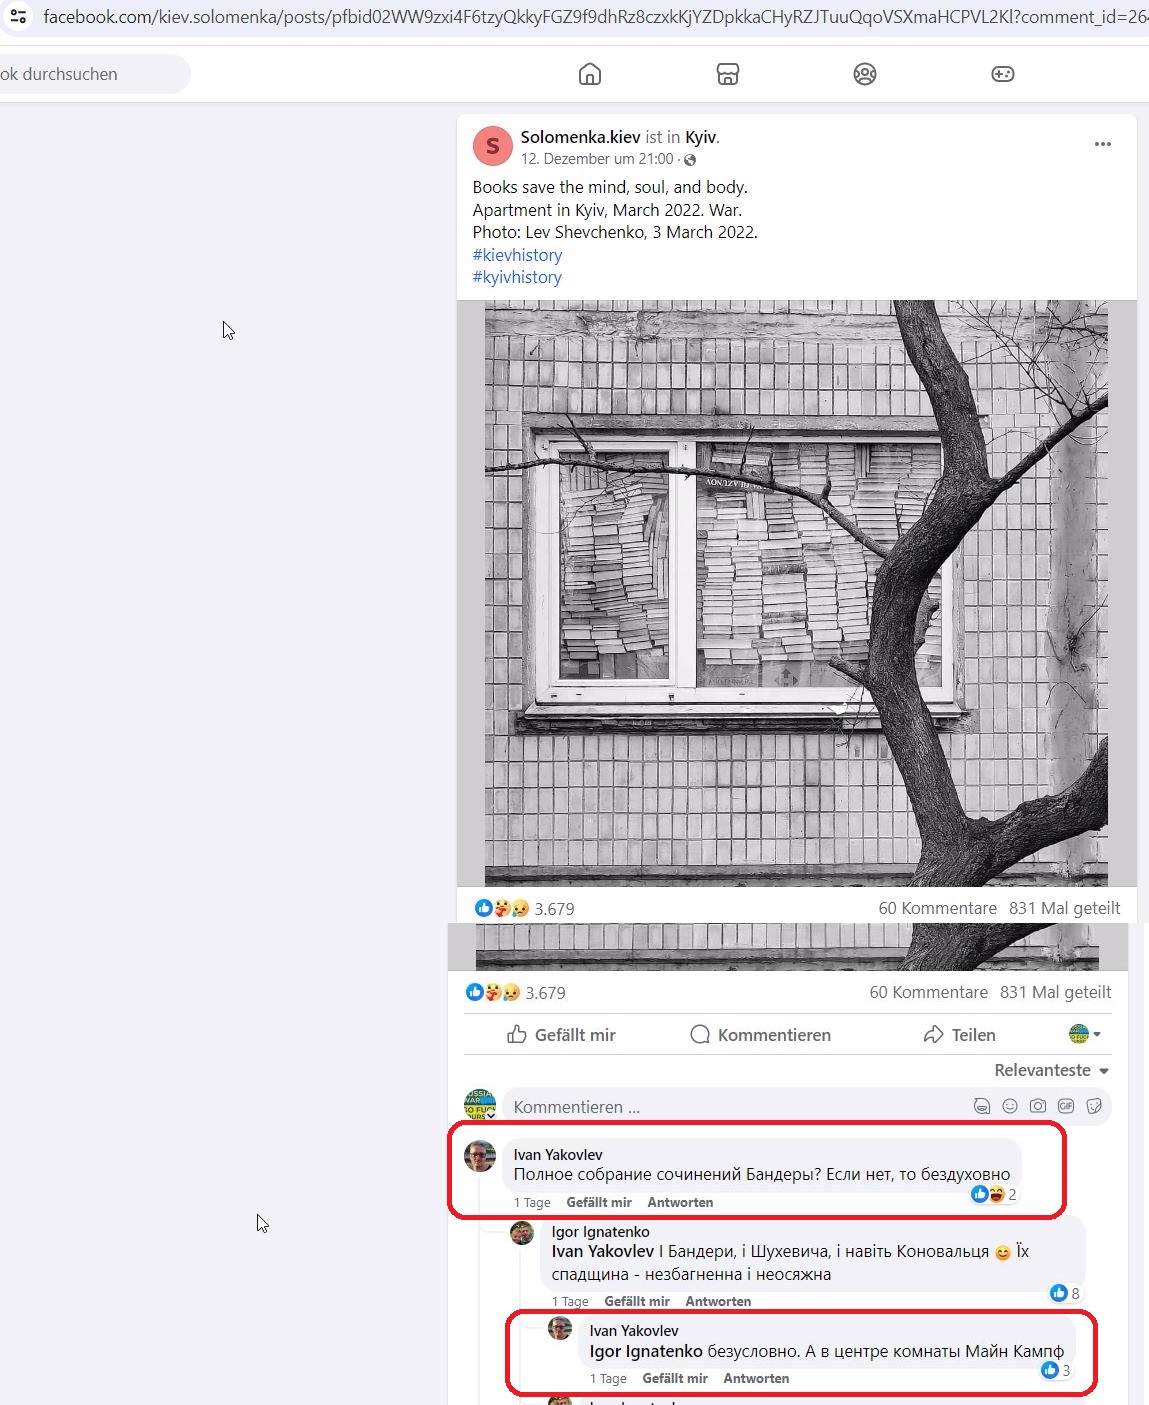Click Antworten under Ivan Yakovlev's first comment
The height and width of the screenshot is (1405, 1149).
pyautogui.click(x=680, y=1203)
